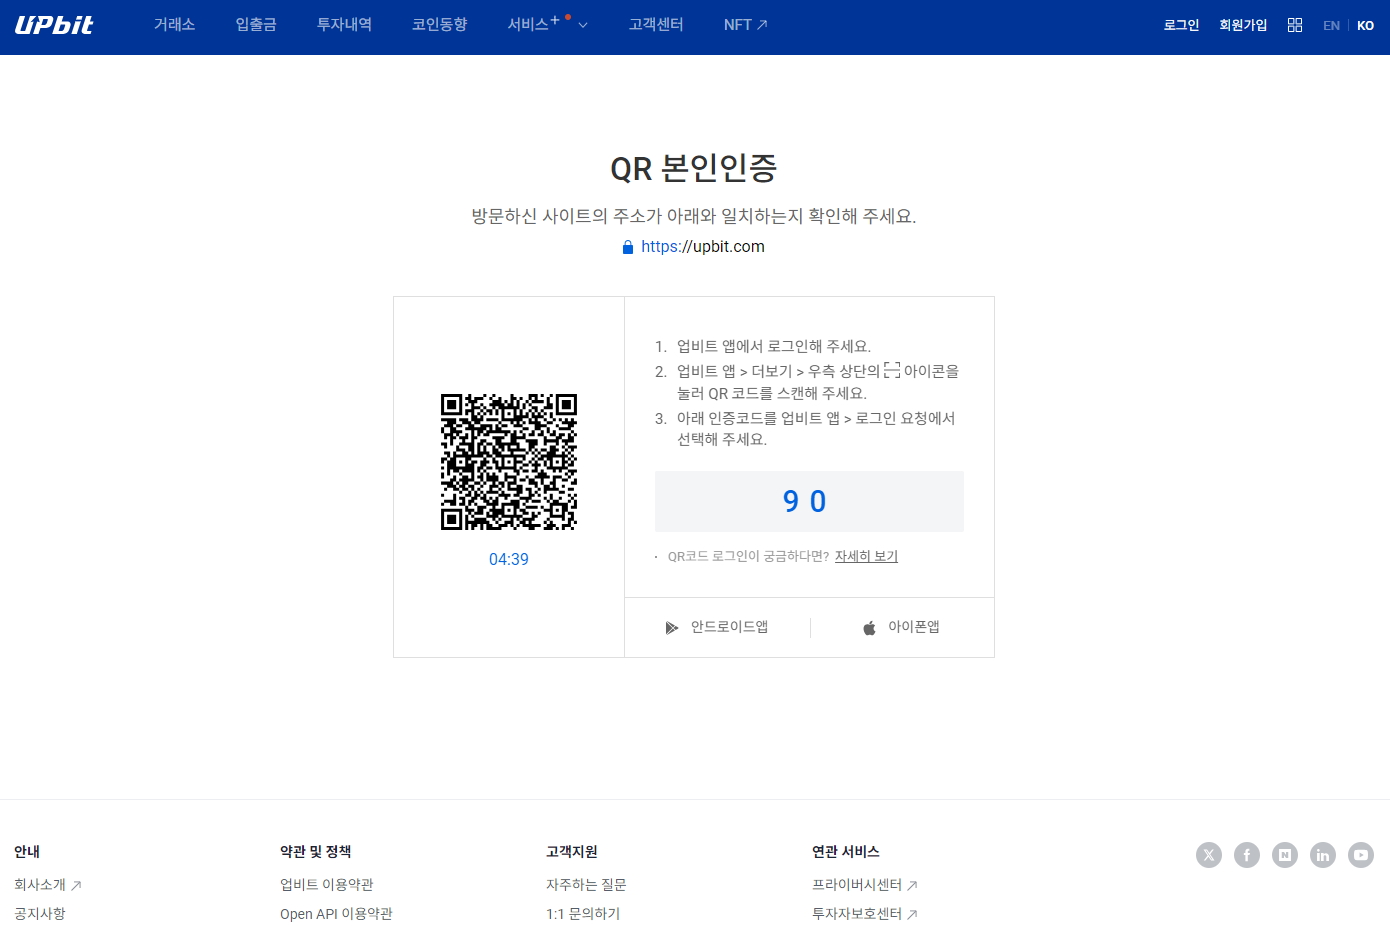Open 공지사항 footer link
Image resolution: width=1390 pixels, height=926 pixels.
point(40,914)
